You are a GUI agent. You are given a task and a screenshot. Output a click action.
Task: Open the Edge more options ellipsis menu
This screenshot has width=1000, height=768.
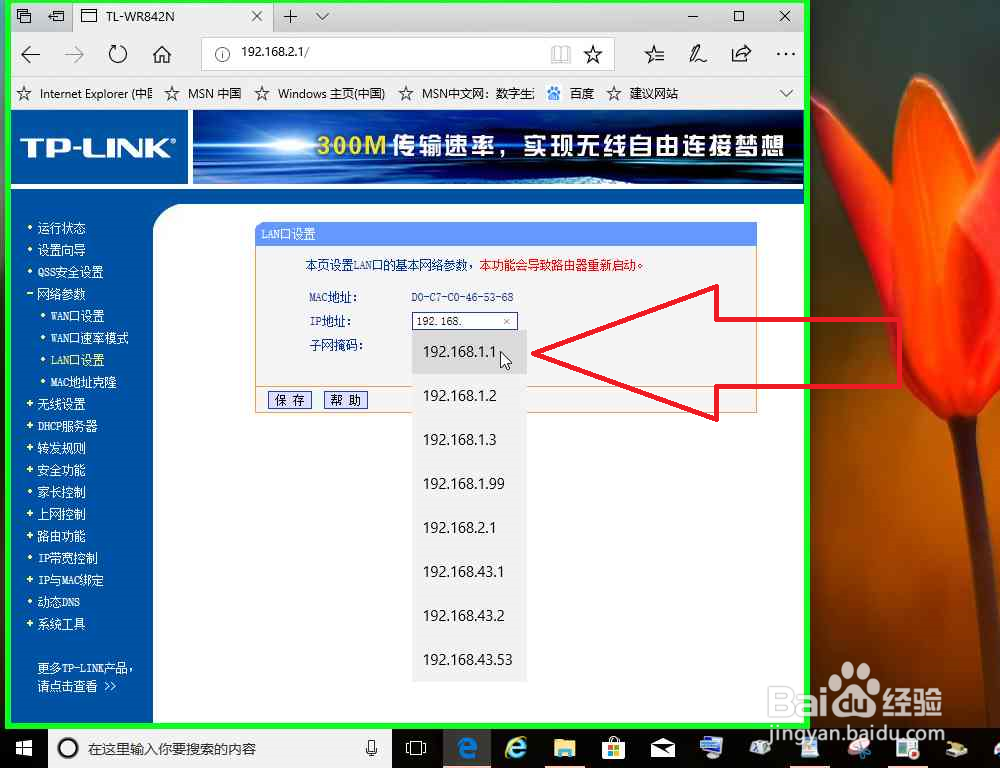pyautogui.click(x=786, y=55)
